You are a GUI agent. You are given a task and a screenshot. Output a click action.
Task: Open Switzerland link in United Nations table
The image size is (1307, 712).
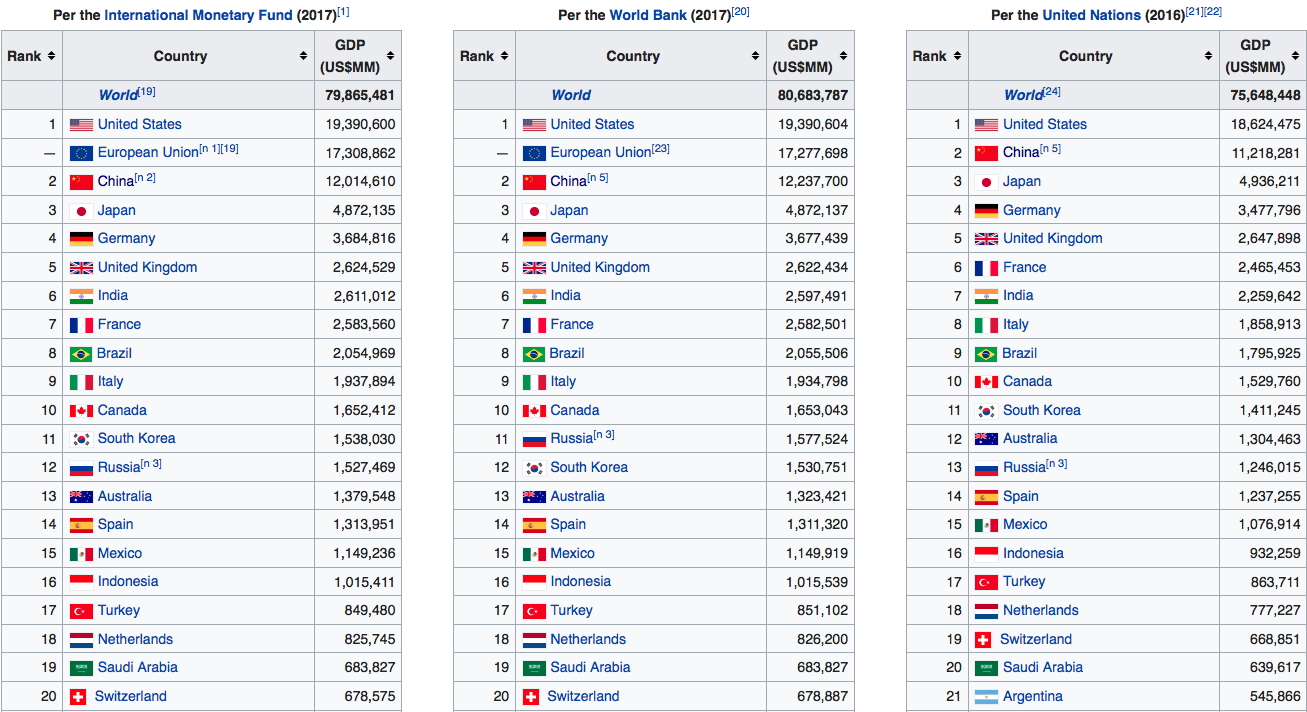(1036, 640)
